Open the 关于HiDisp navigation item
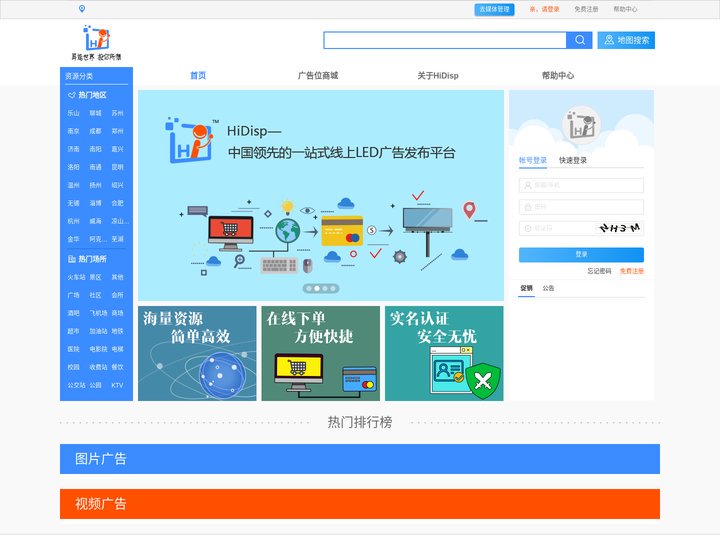The image size is (720, 540). 438,76
